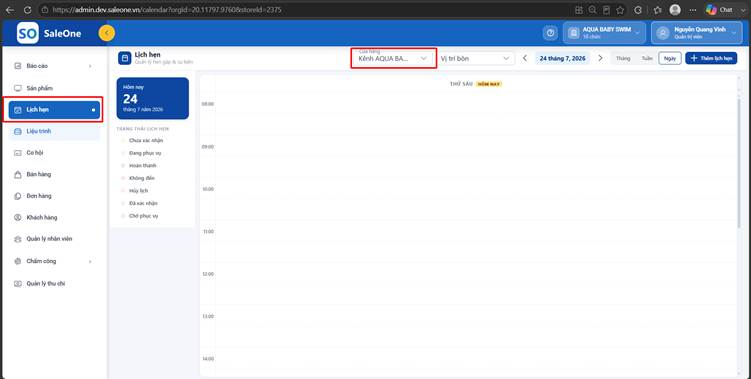Viewport: 751px width, 379px height.
Task: Add this page to browser favorites with the star
Action: [x=620, y=10]
